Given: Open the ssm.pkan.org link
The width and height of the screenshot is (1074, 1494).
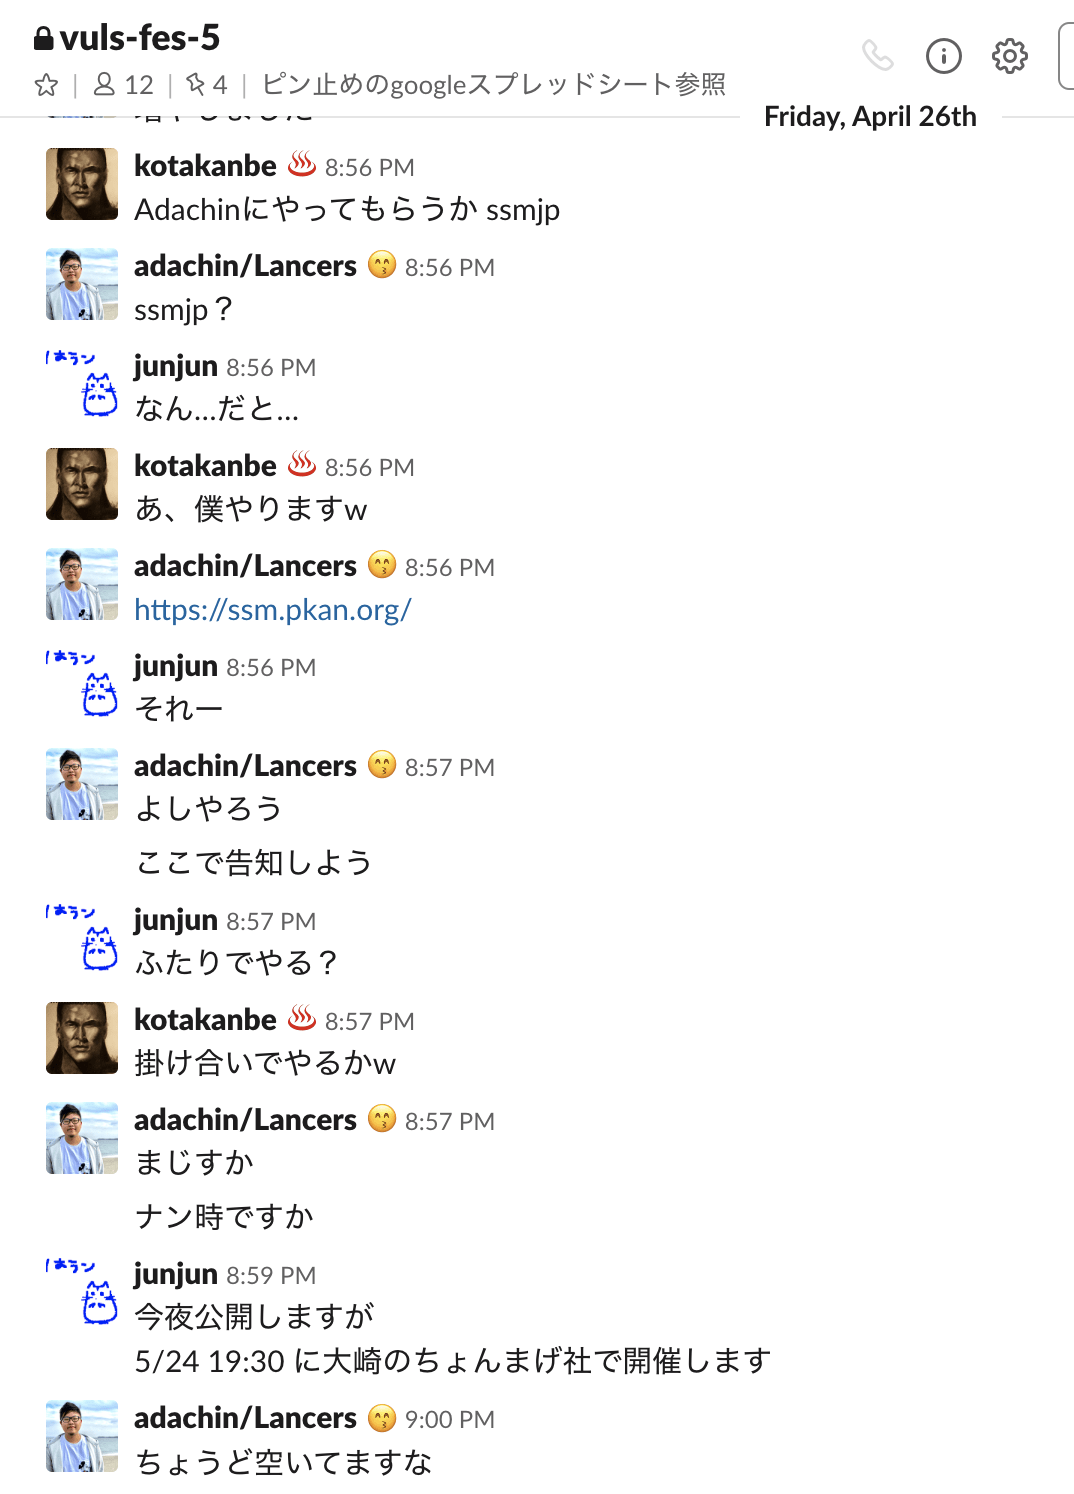Looking at the screenshot, I should (x=272, y=610).
